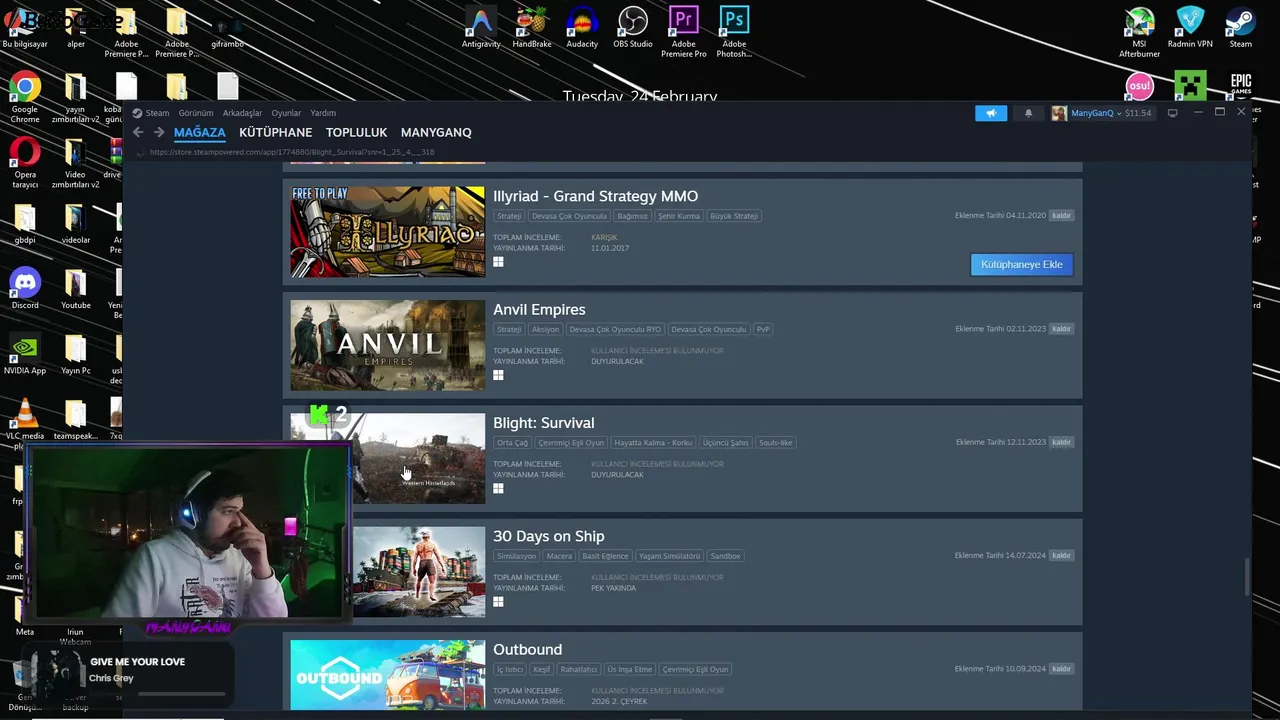Open the Youtube folder on desktop
Screen dimensions: 1280x720
(x=76, y=290)
